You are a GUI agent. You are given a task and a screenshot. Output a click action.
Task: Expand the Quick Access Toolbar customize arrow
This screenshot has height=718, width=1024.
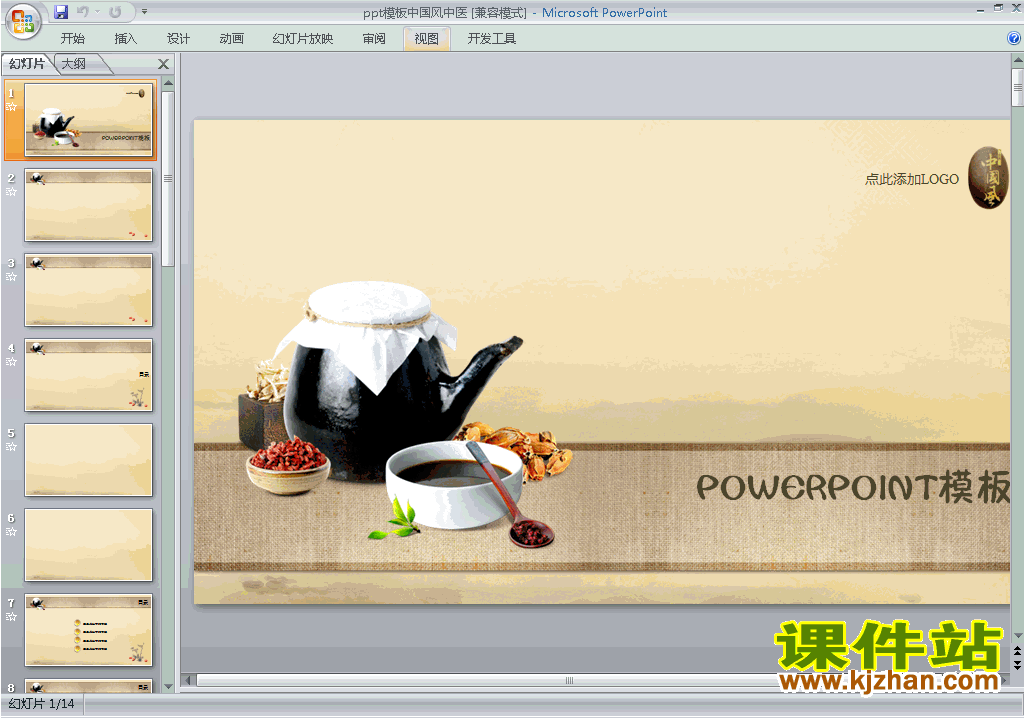pyautogui.click(x=144, y=12)
